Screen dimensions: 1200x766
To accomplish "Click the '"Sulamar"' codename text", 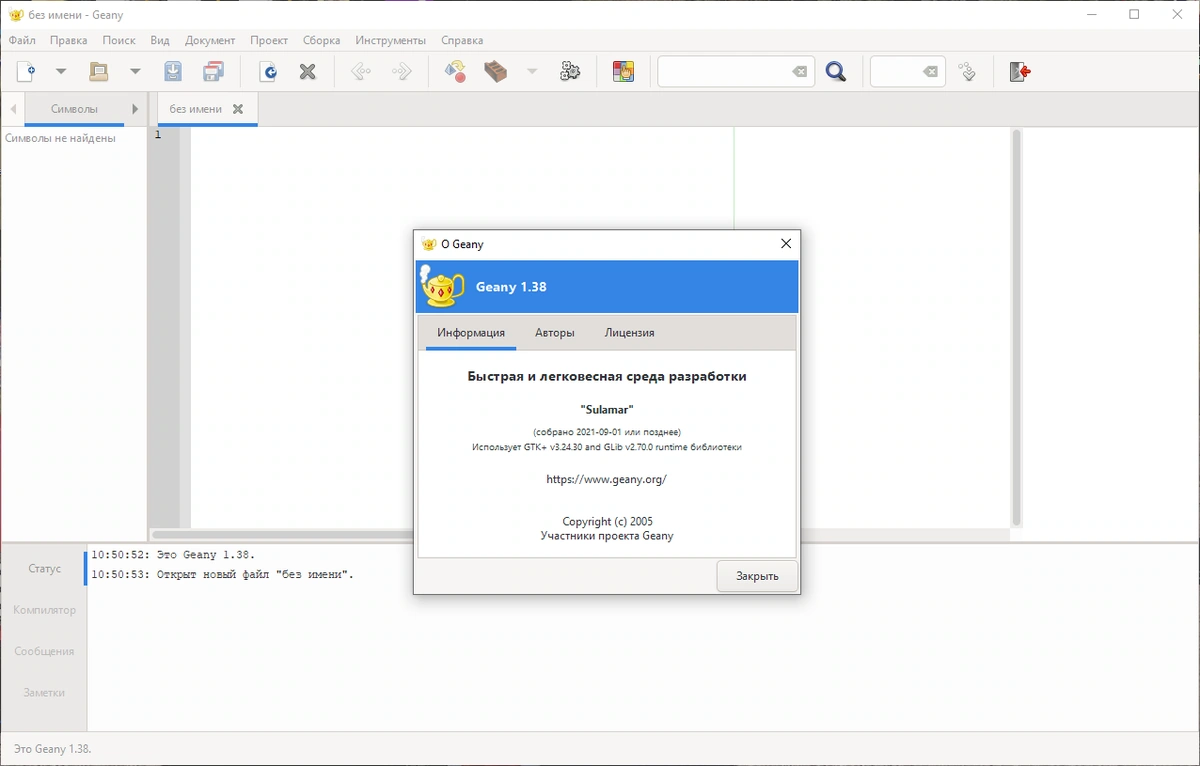I will tap(607, 409).
